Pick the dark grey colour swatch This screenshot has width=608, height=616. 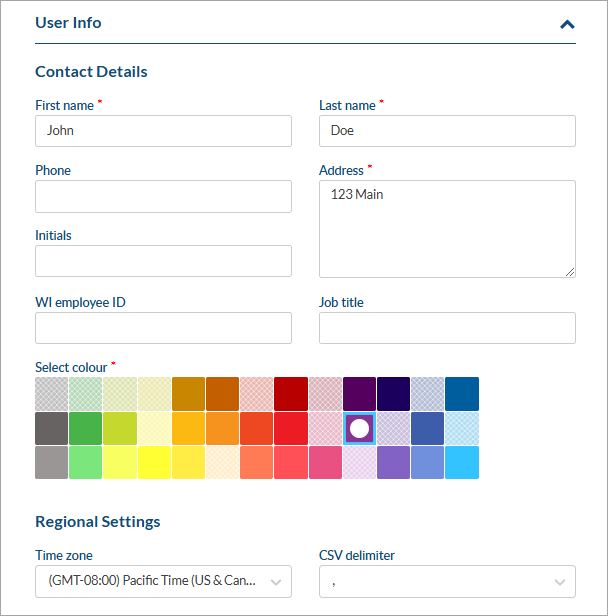(x=52, y=428)
